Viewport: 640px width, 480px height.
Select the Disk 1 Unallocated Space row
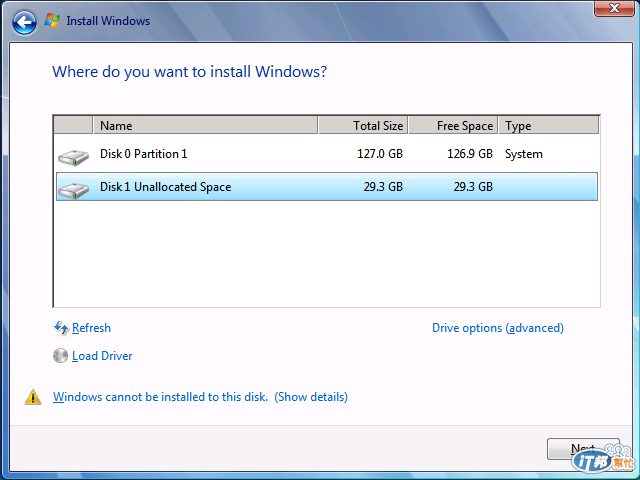pos(327,187)
